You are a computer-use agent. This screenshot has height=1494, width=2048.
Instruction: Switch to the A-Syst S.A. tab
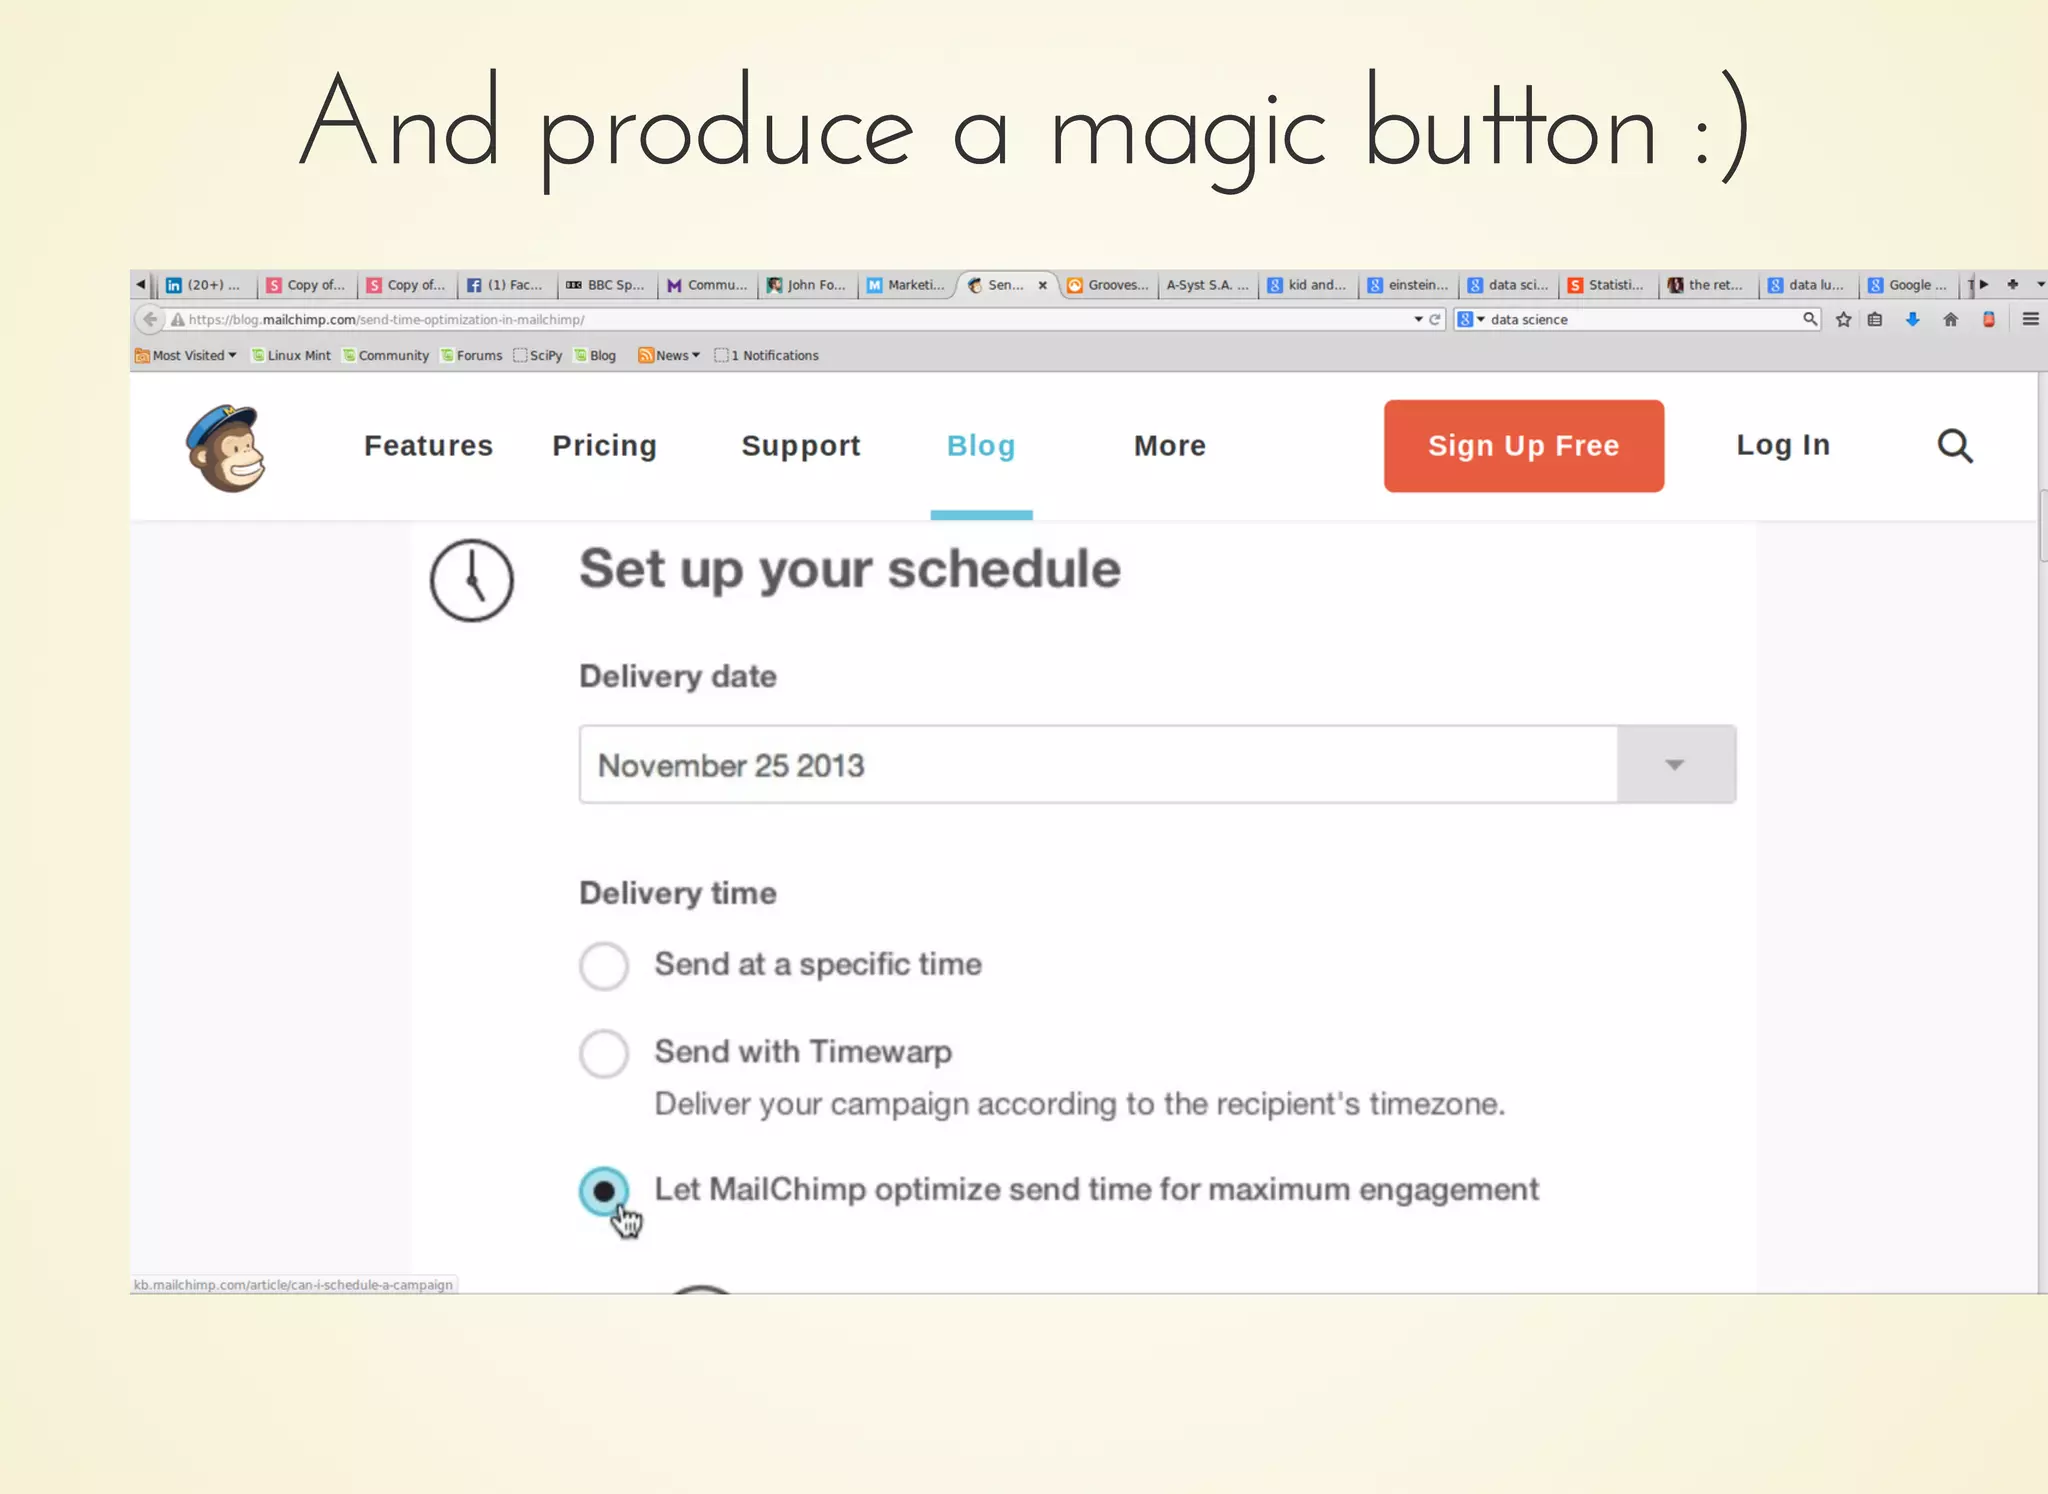point(1207,285)
